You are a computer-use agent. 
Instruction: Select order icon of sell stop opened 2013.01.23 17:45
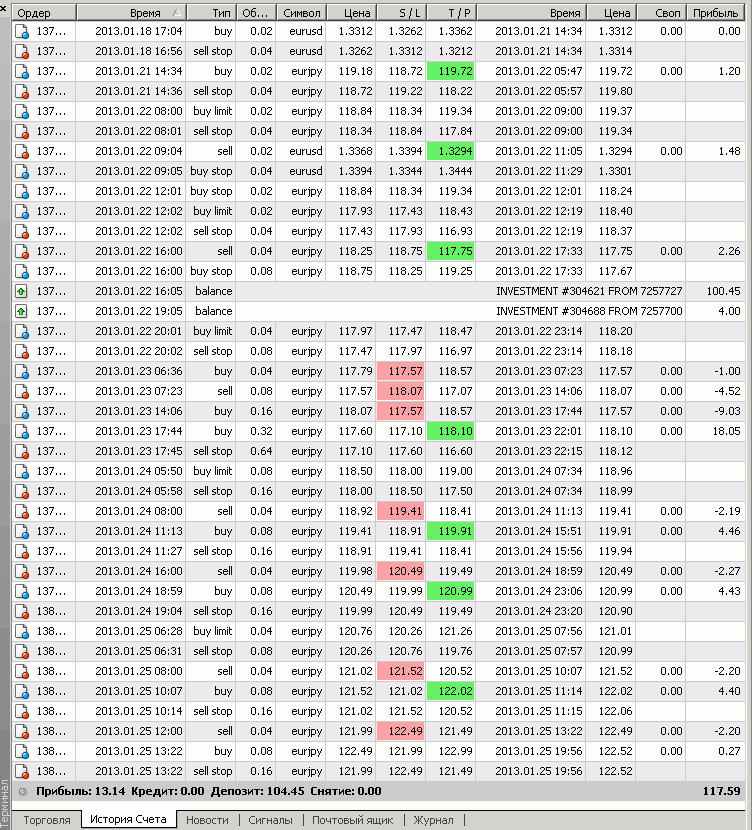coord(22,452)
